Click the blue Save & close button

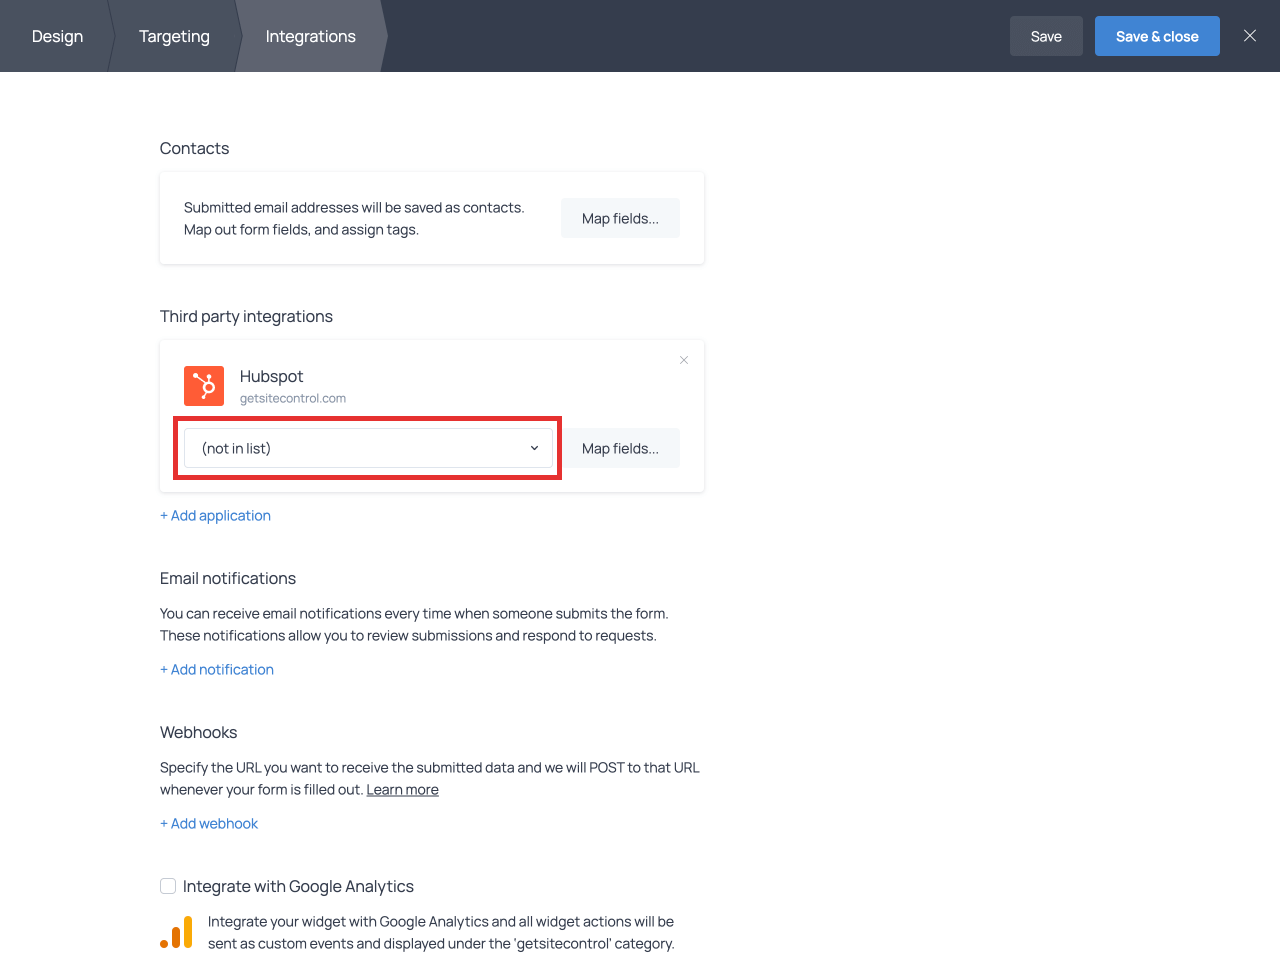click(1157, 36)
